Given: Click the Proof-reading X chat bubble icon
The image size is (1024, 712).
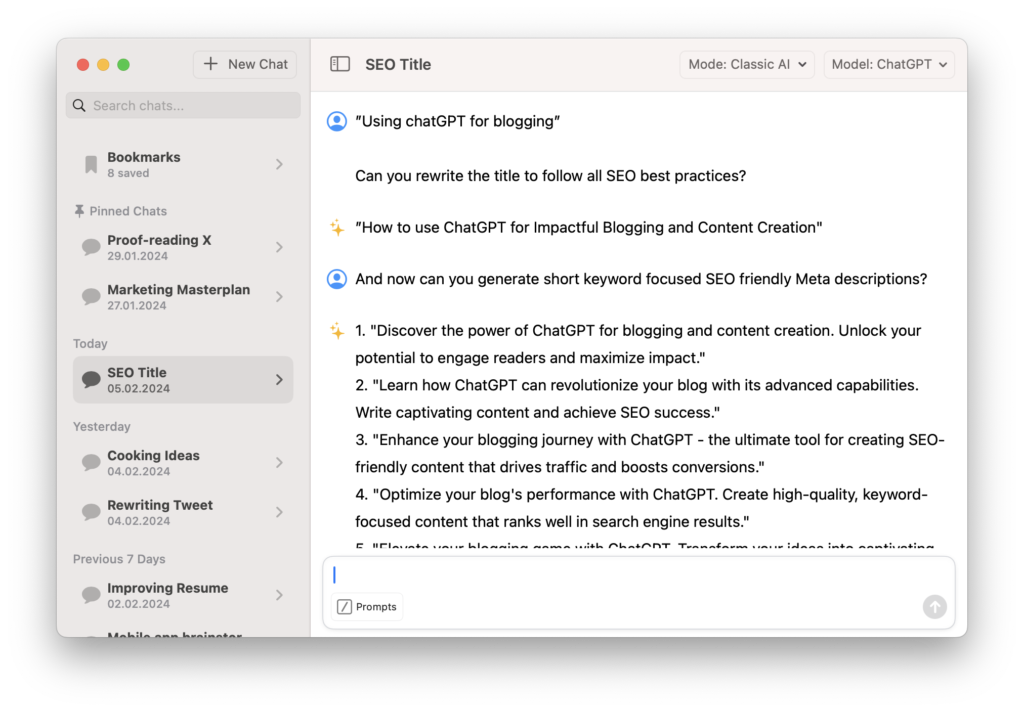Looking at the screenshot, I should 91,247.
